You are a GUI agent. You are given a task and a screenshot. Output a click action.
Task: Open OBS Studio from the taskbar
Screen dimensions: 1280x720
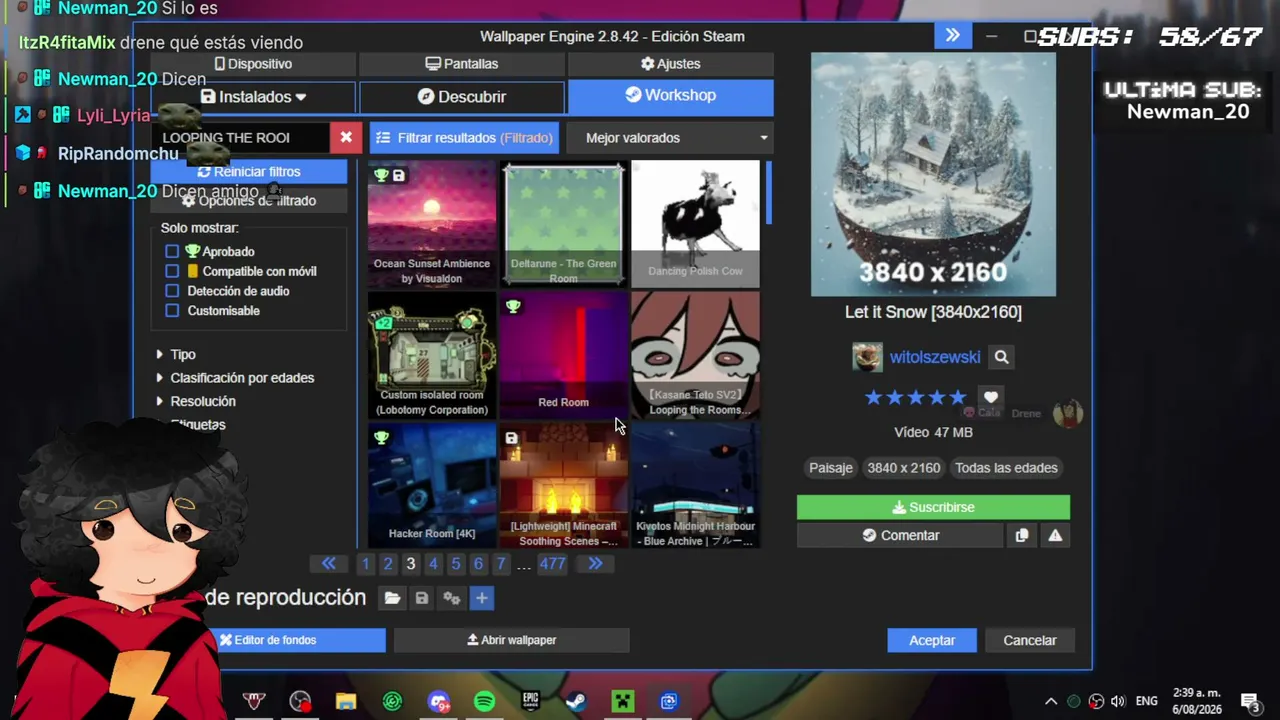click(300, 701)
